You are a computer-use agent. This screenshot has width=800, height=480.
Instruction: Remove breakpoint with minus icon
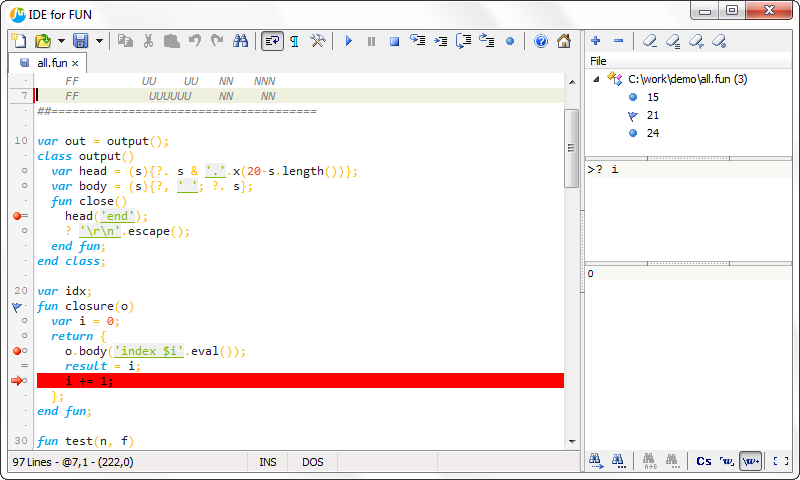click(x=618, y=41)
